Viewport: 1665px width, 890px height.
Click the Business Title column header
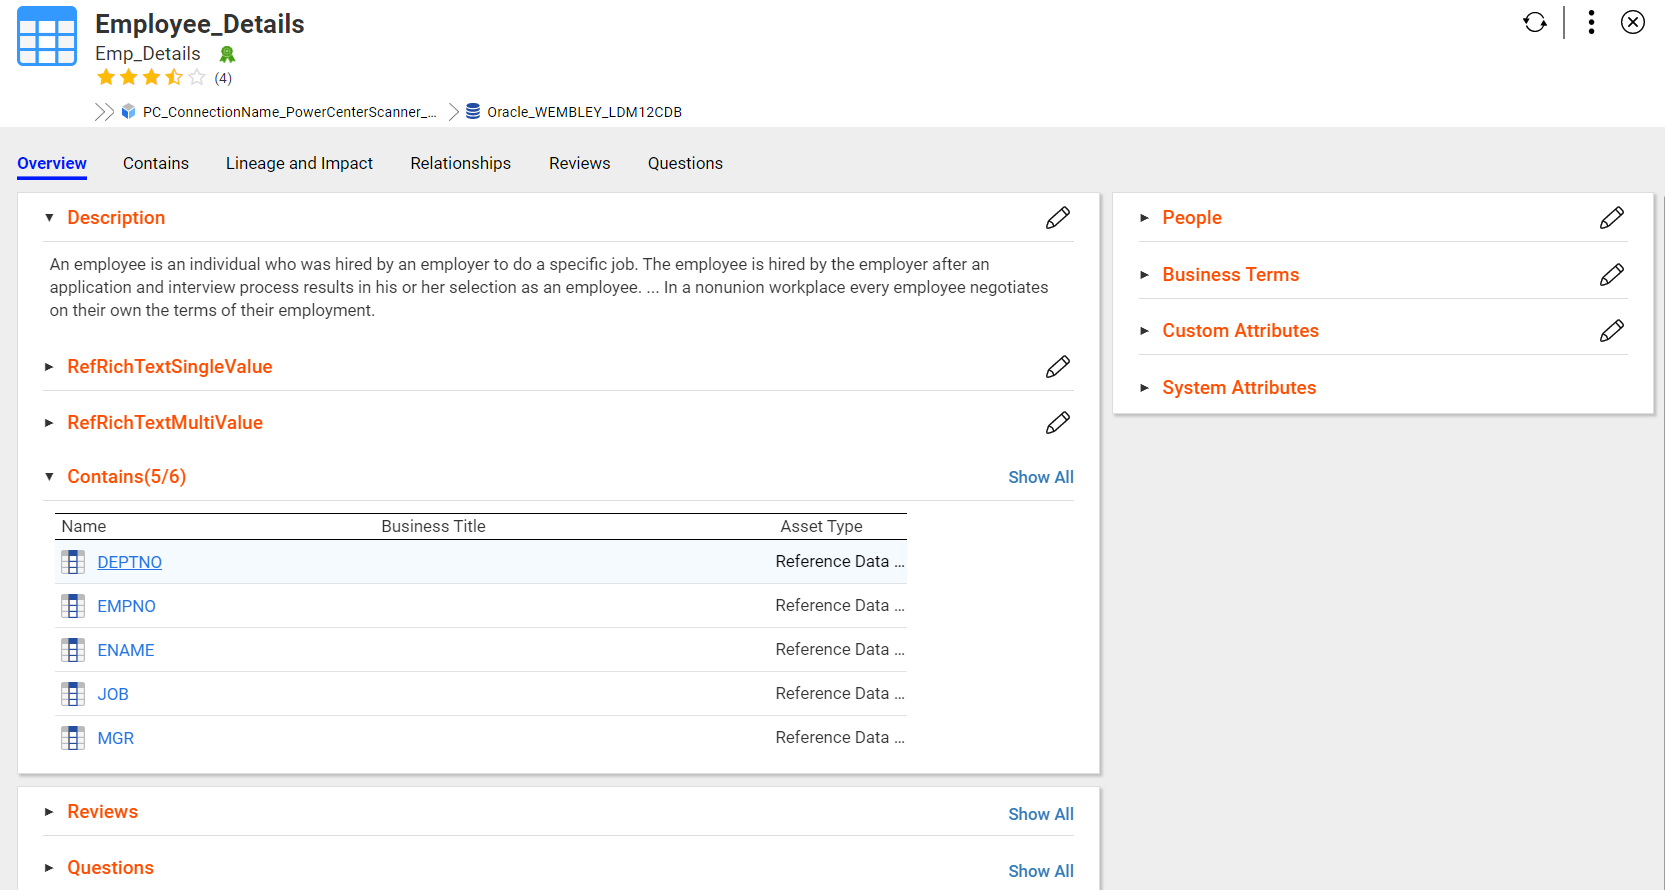(433, 526)
